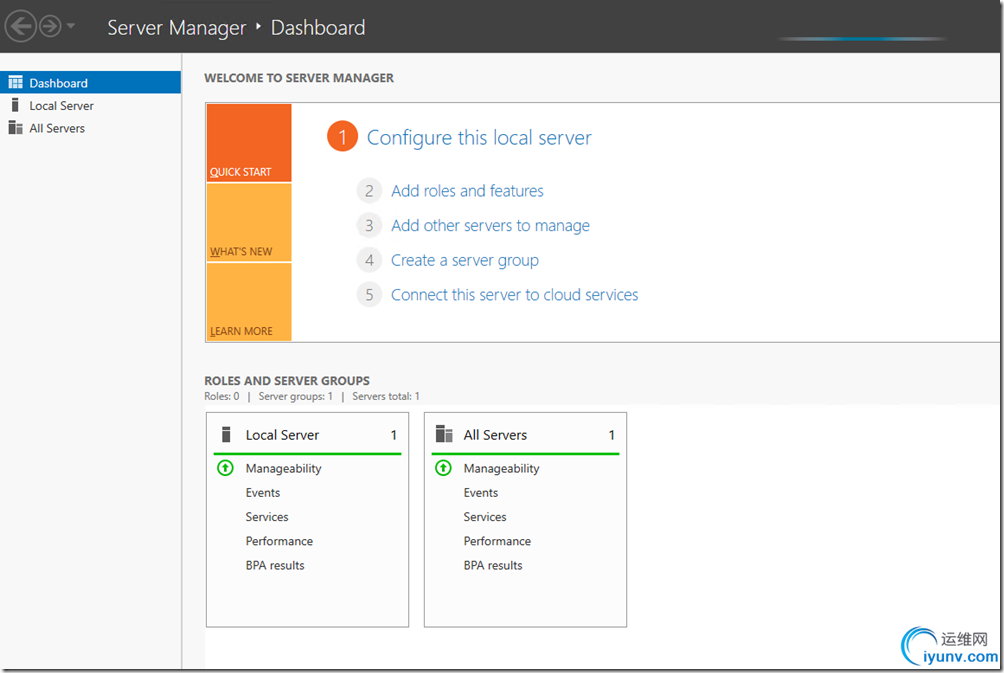Image resolution: width=1004 pixels, height=673 pixels.
Task: Click the Local Server tile icon
Action: point(226,434)
